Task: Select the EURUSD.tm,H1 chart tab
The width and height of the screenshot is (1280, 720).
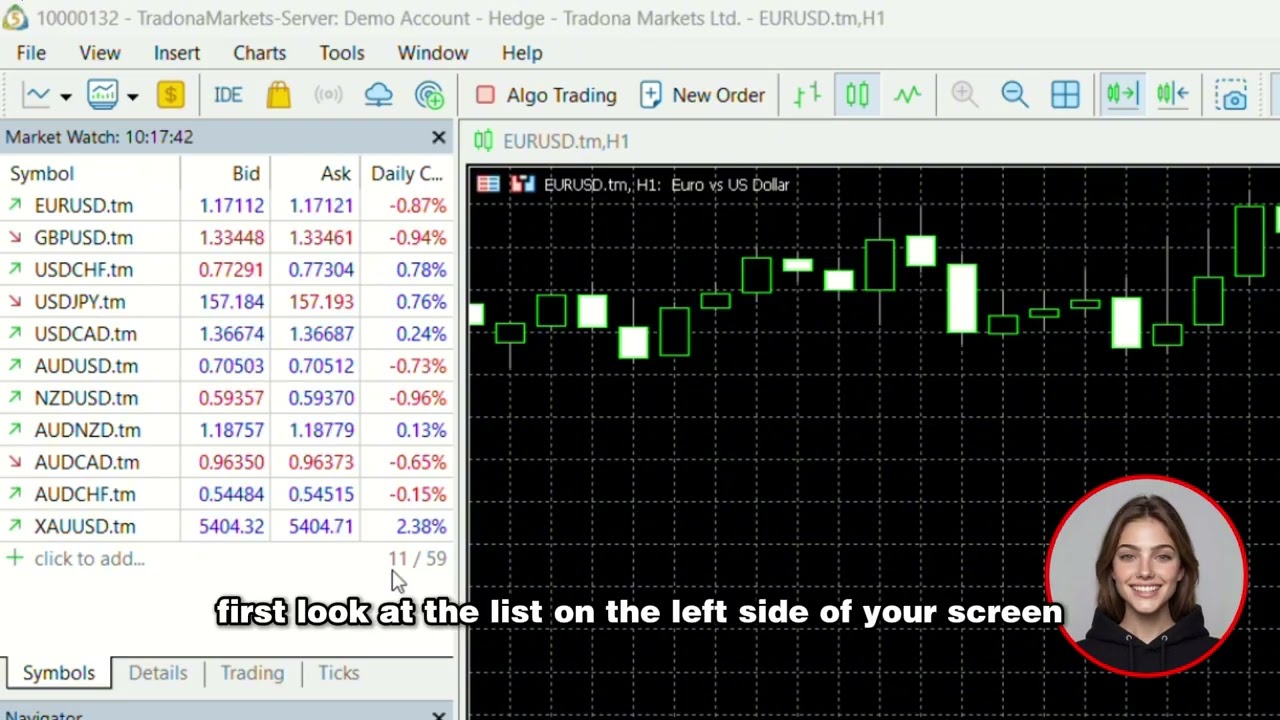Action: (553, 141)
